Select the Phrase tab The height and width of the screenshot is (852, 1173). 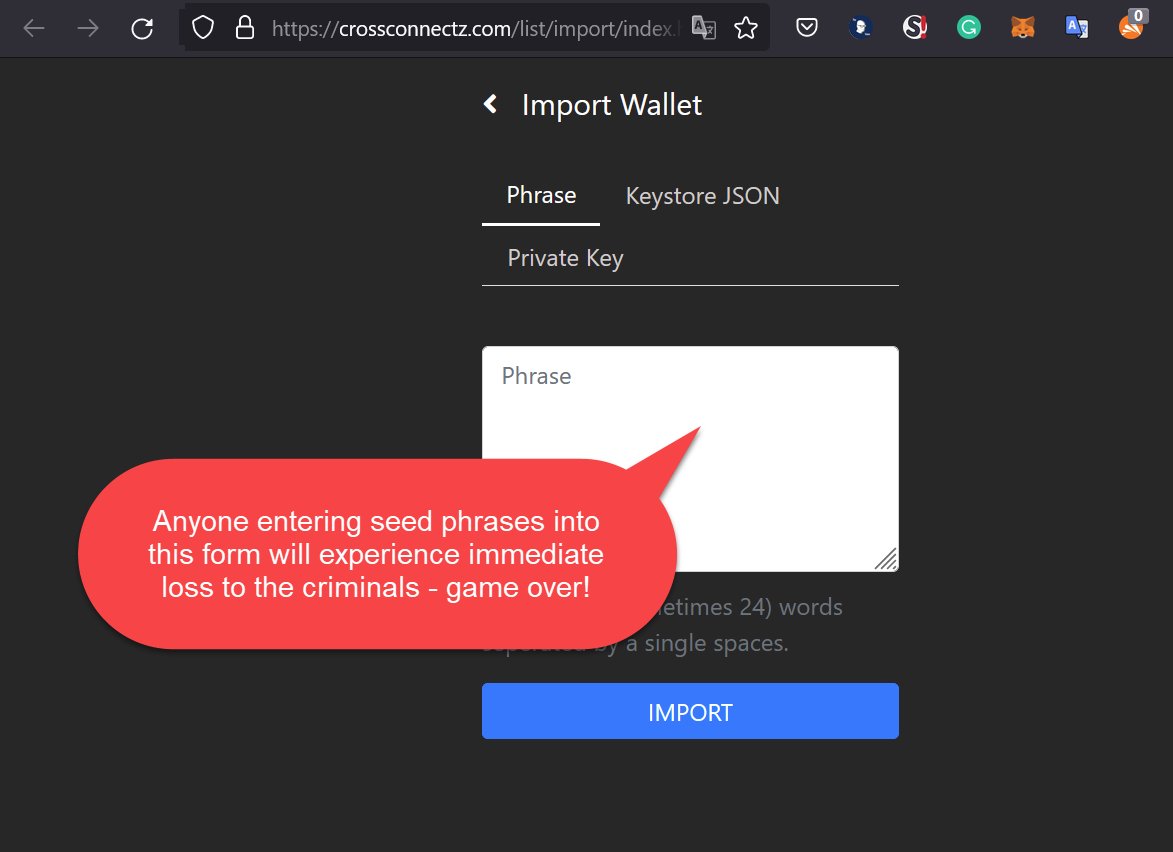click(540, 195)
